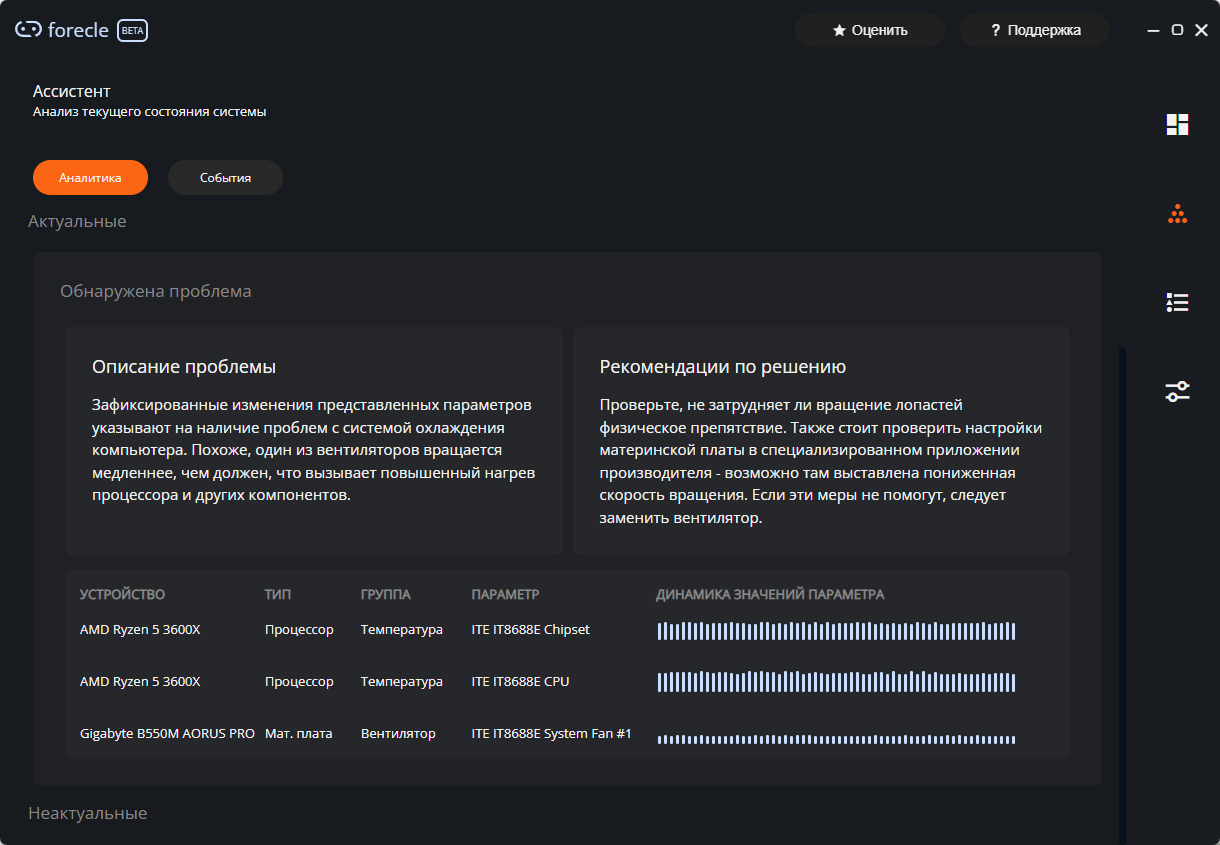Click Температура in the Chipset row

402,630
